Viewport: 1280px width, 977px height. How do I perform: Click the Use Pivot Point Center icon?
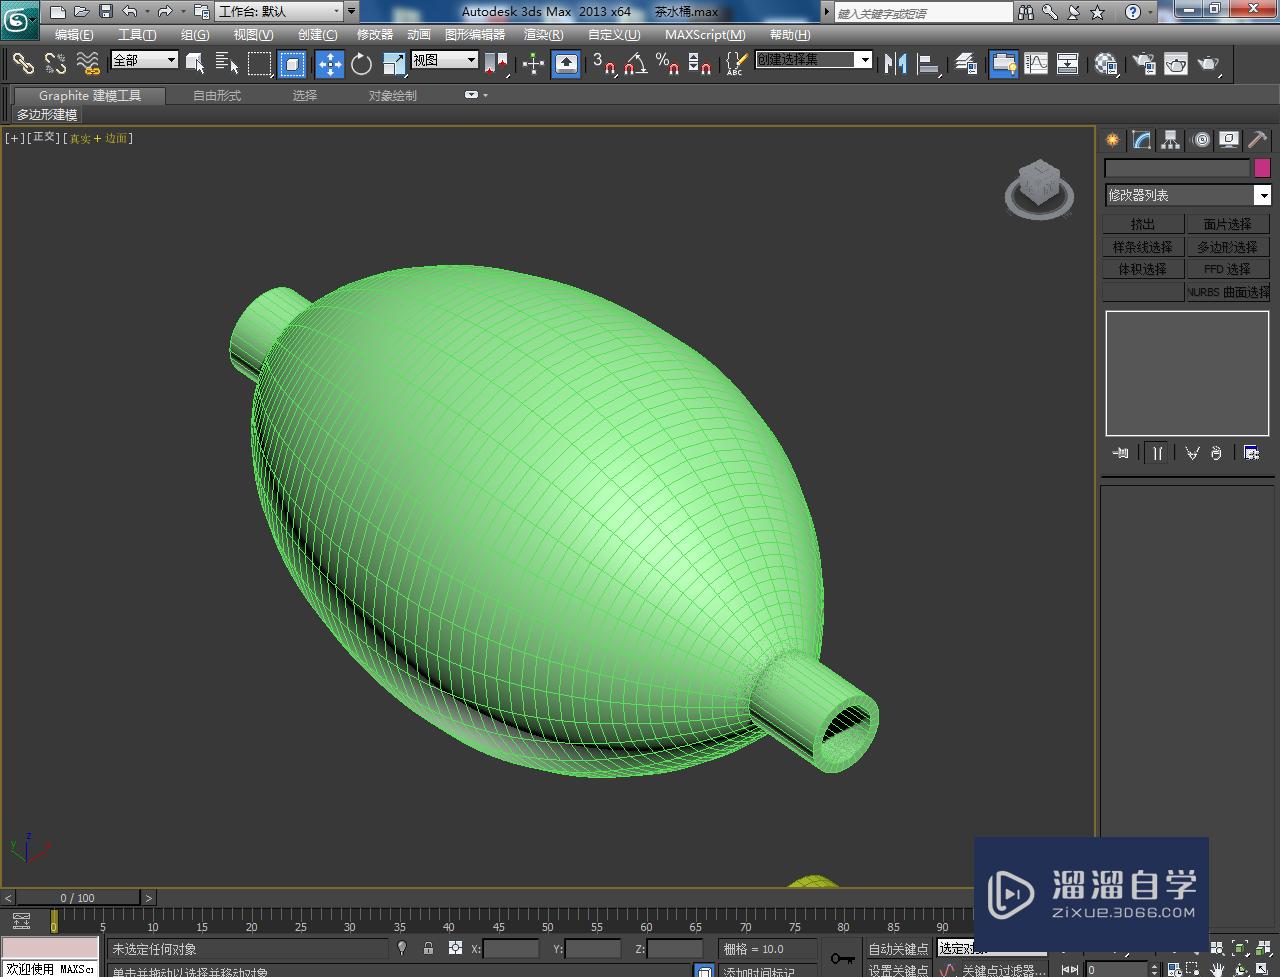[x=497, y=64]
